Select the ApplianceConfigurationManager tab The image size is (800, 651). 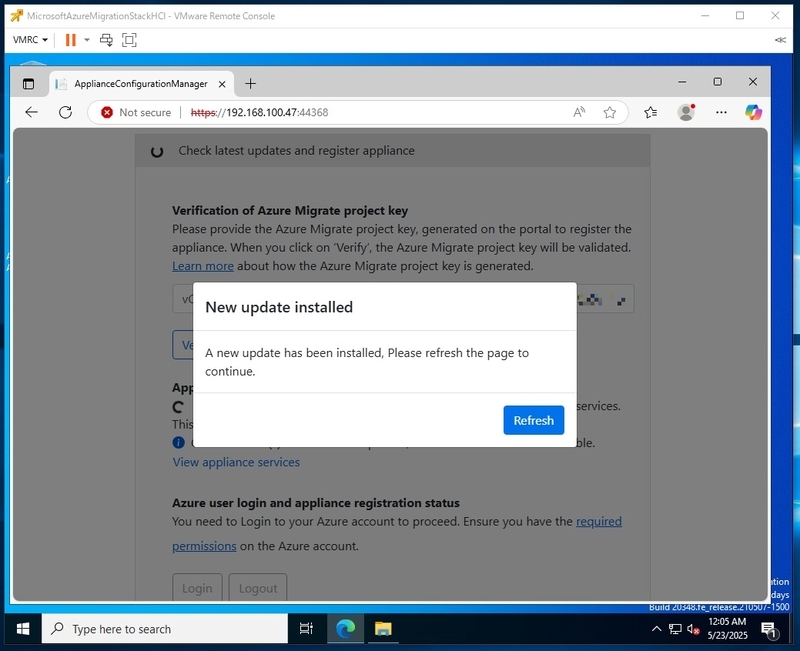pos(141,84)
